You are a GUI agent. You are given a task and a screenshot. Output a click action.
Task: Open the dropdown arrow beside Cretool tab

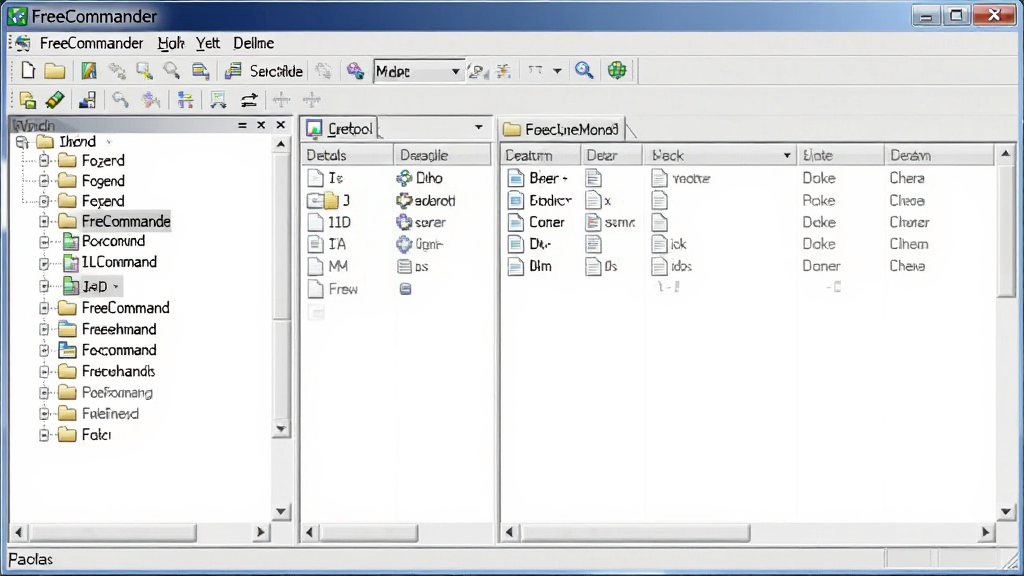479,127
